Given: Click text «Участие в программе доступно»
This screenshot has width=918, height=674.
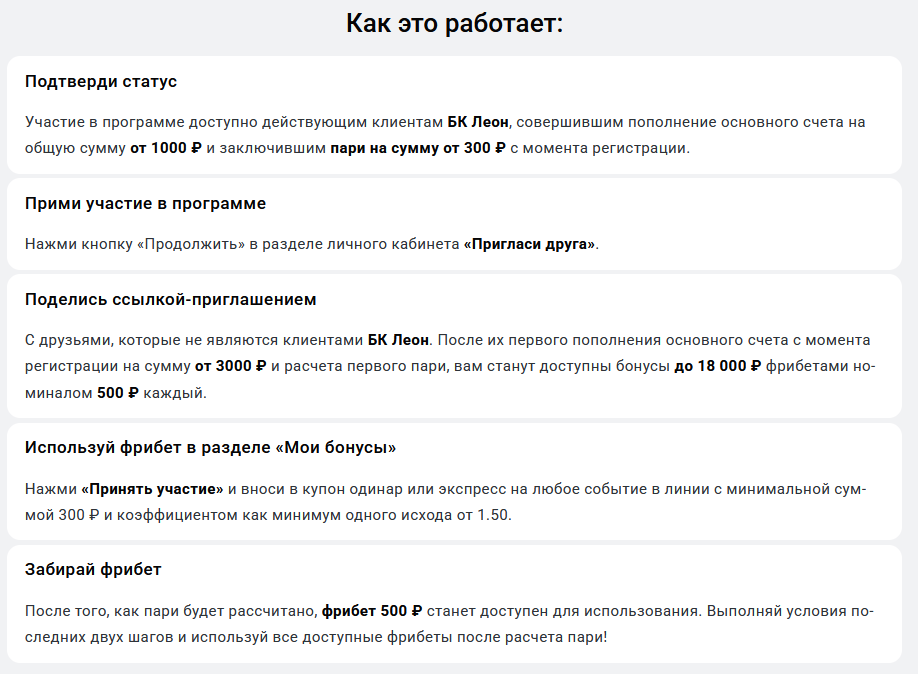Looking at the screenshot, I should 141,122.
